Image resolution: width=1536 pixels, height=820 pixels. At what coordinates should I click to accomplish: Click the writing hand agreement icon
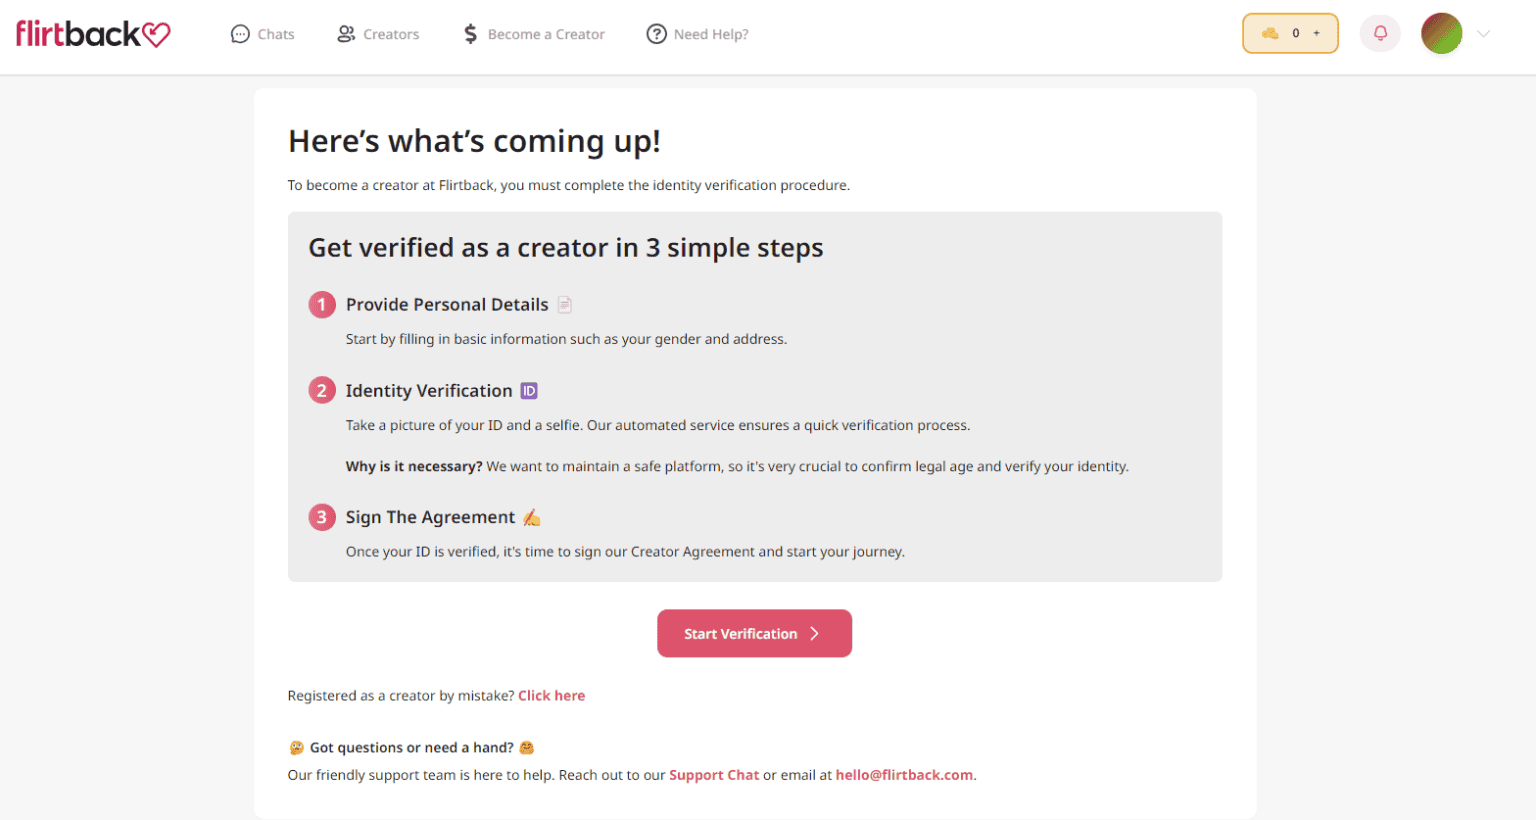[532, 517]
